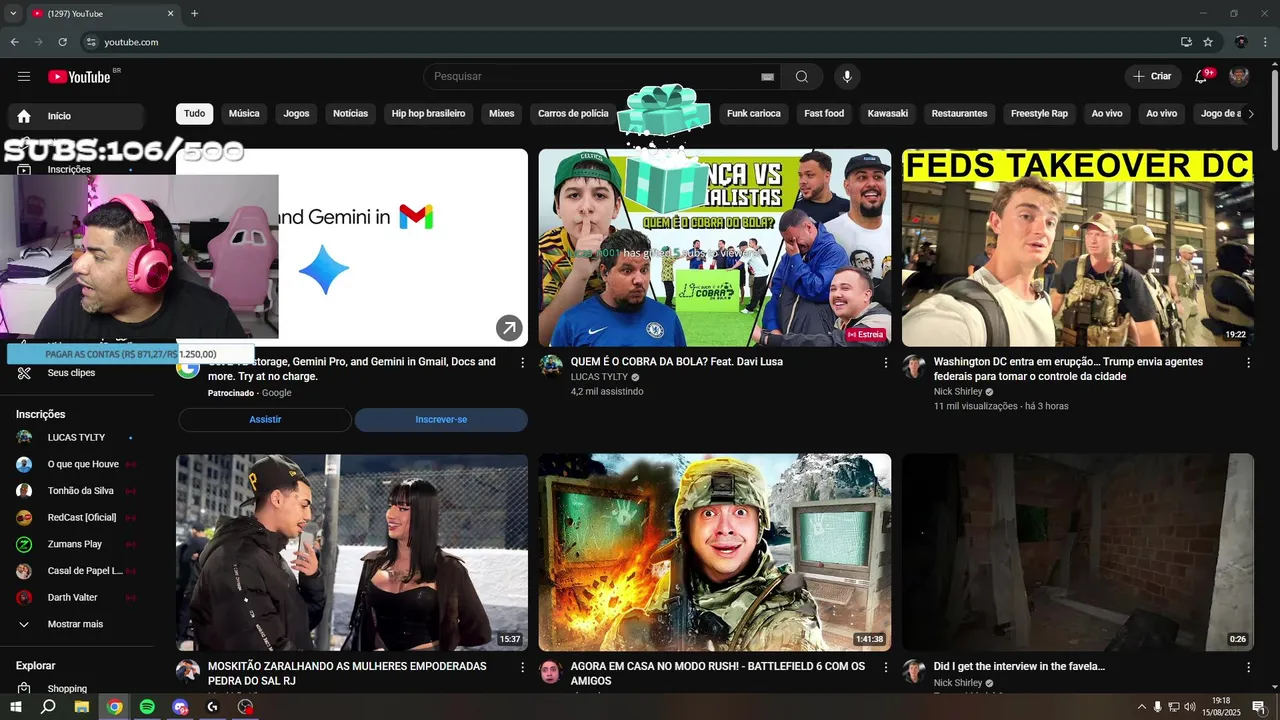Image resolution: width=1280 pixels, height=720 pixels.
Task: Open the YouTube hamburger guide menu
Action: (x=24, y=77)
